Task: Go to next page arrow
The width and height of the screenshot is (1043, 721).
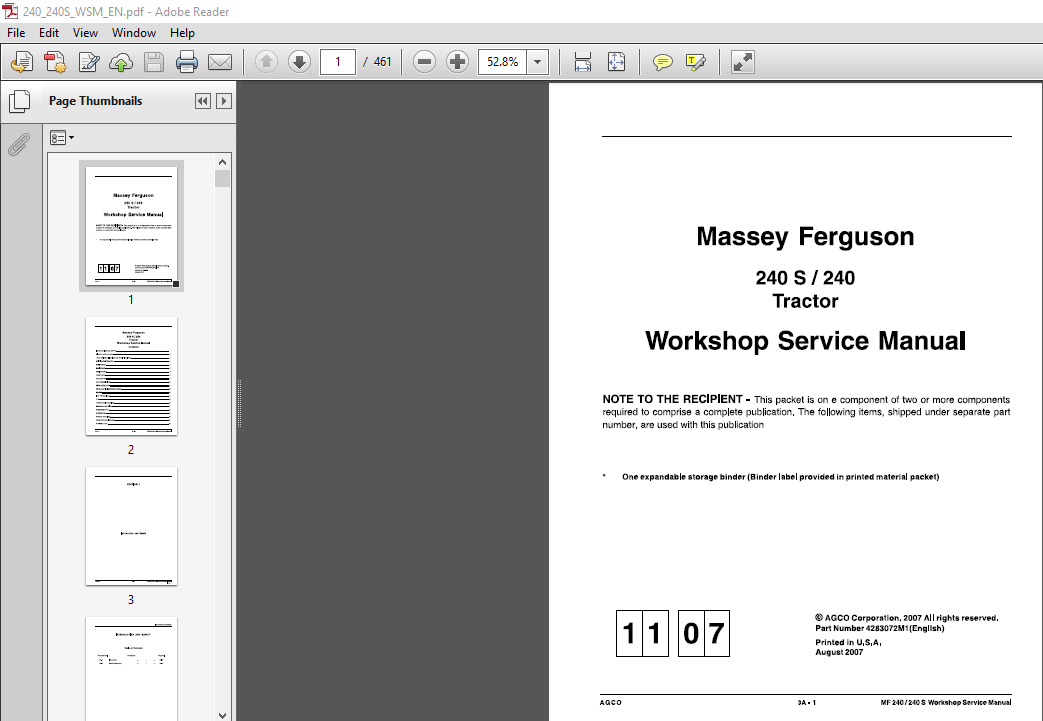Action: tap(299, 62)
